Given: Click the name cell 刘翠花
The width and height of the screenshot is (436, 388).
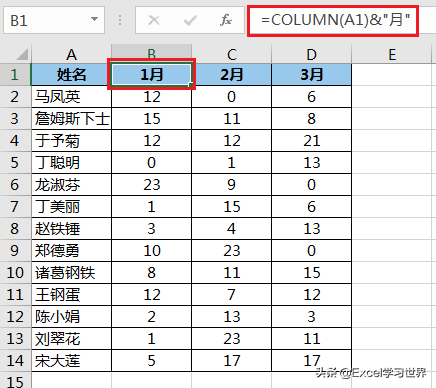Looking at the screenshot, I should [71, 339].
